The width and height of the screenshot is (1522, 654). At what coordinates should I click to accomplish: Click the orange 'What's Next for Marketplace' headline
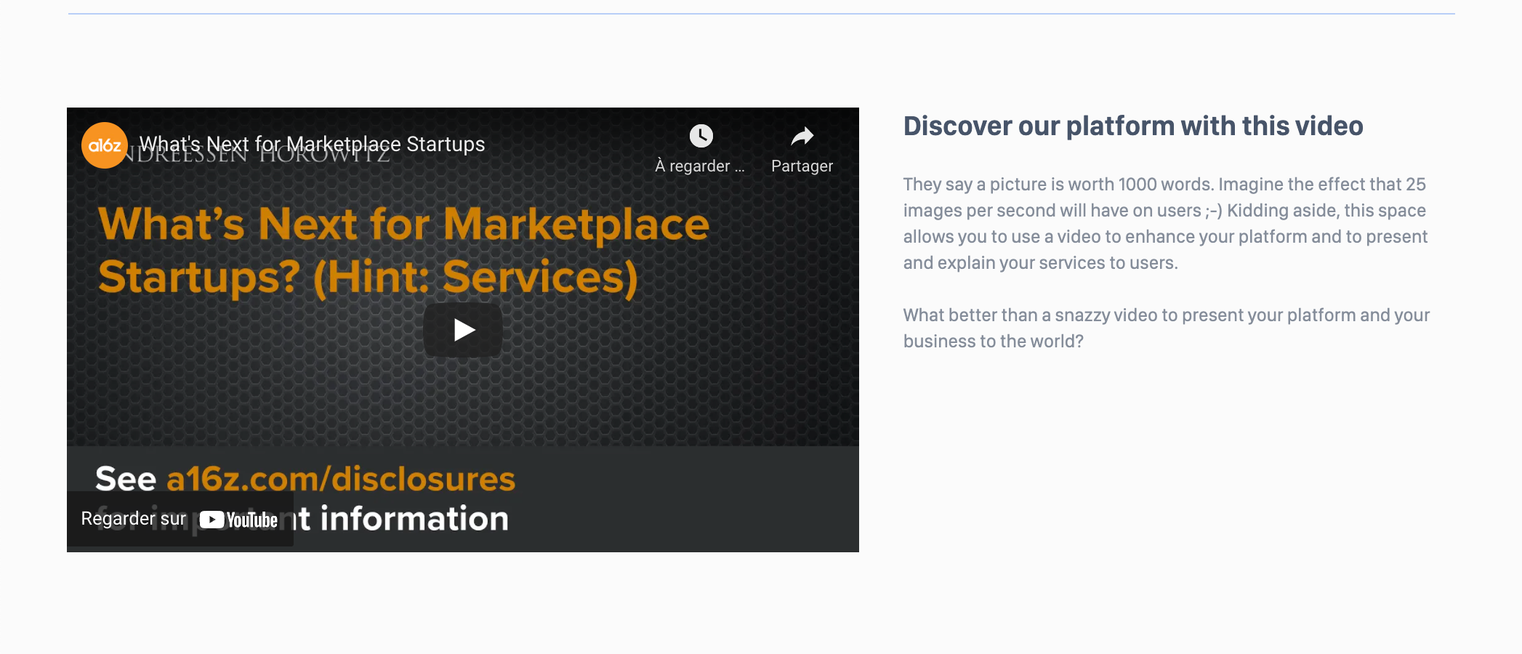(403, 224)
